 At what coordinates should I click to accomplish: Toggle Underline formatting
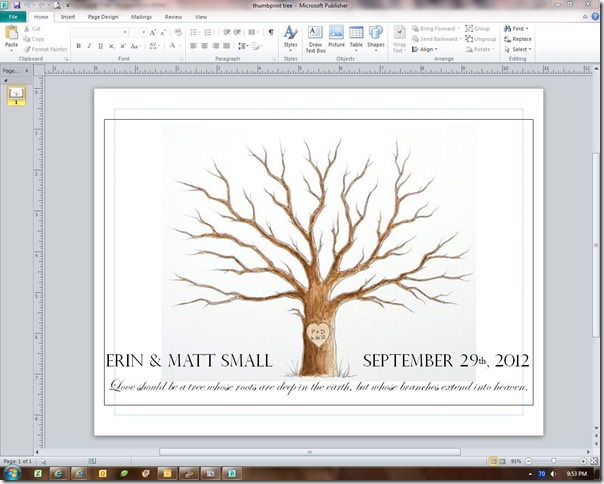pos(101,46)
